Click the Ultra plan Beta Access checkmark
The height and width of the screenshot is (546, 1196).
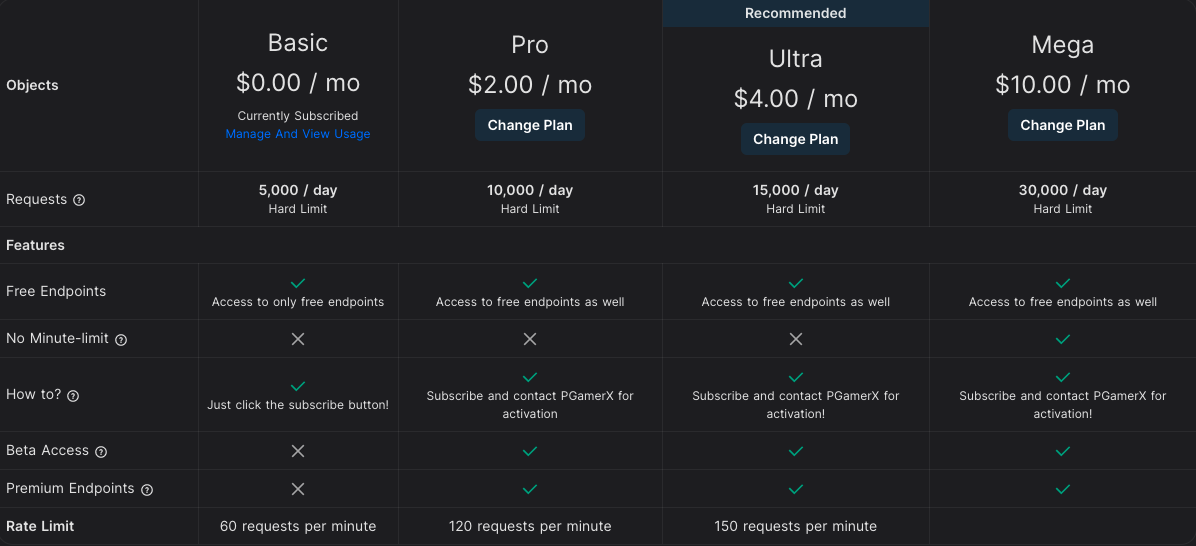pos(796,451)
